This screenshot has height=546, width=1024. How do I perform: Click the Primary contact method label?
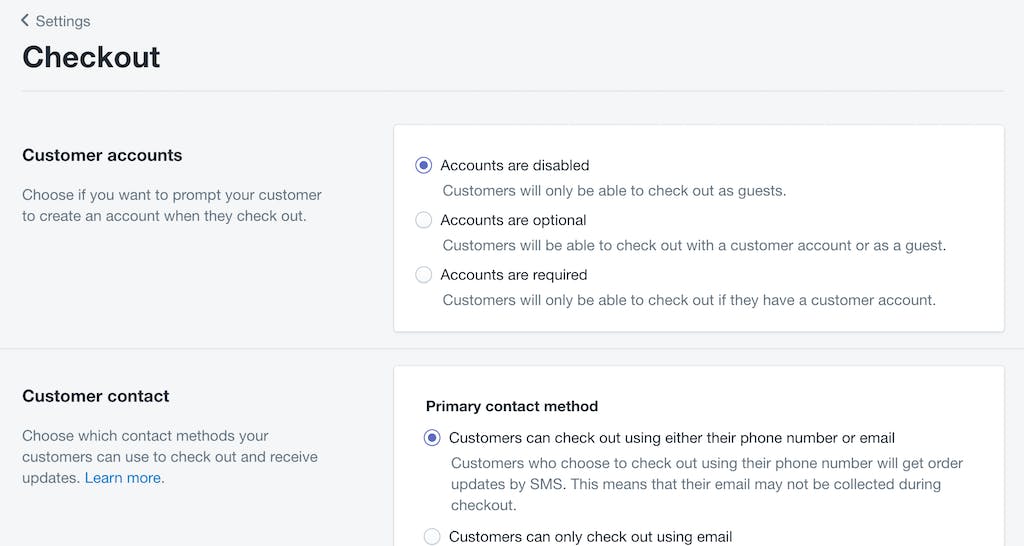(x=511, y=406)
